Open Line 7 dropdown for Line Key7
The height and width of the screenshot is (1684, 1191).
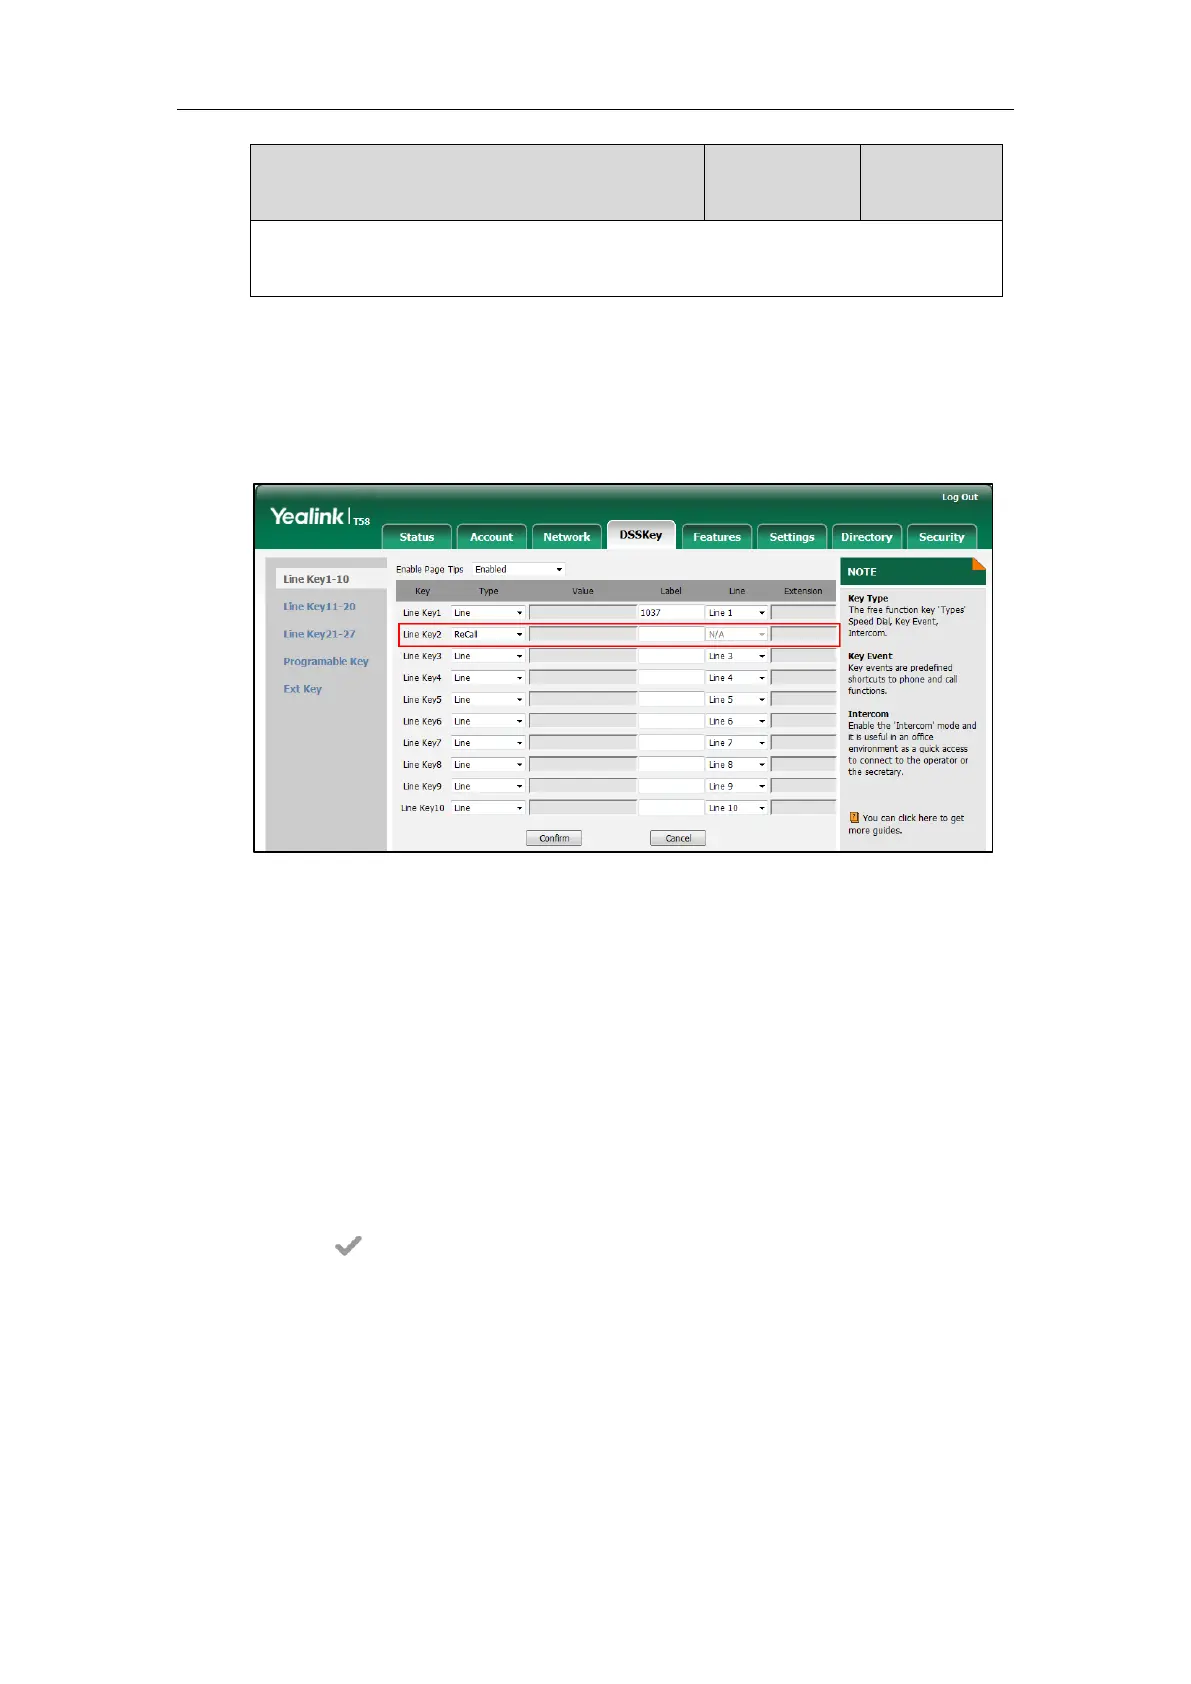(x=737, y=743)
